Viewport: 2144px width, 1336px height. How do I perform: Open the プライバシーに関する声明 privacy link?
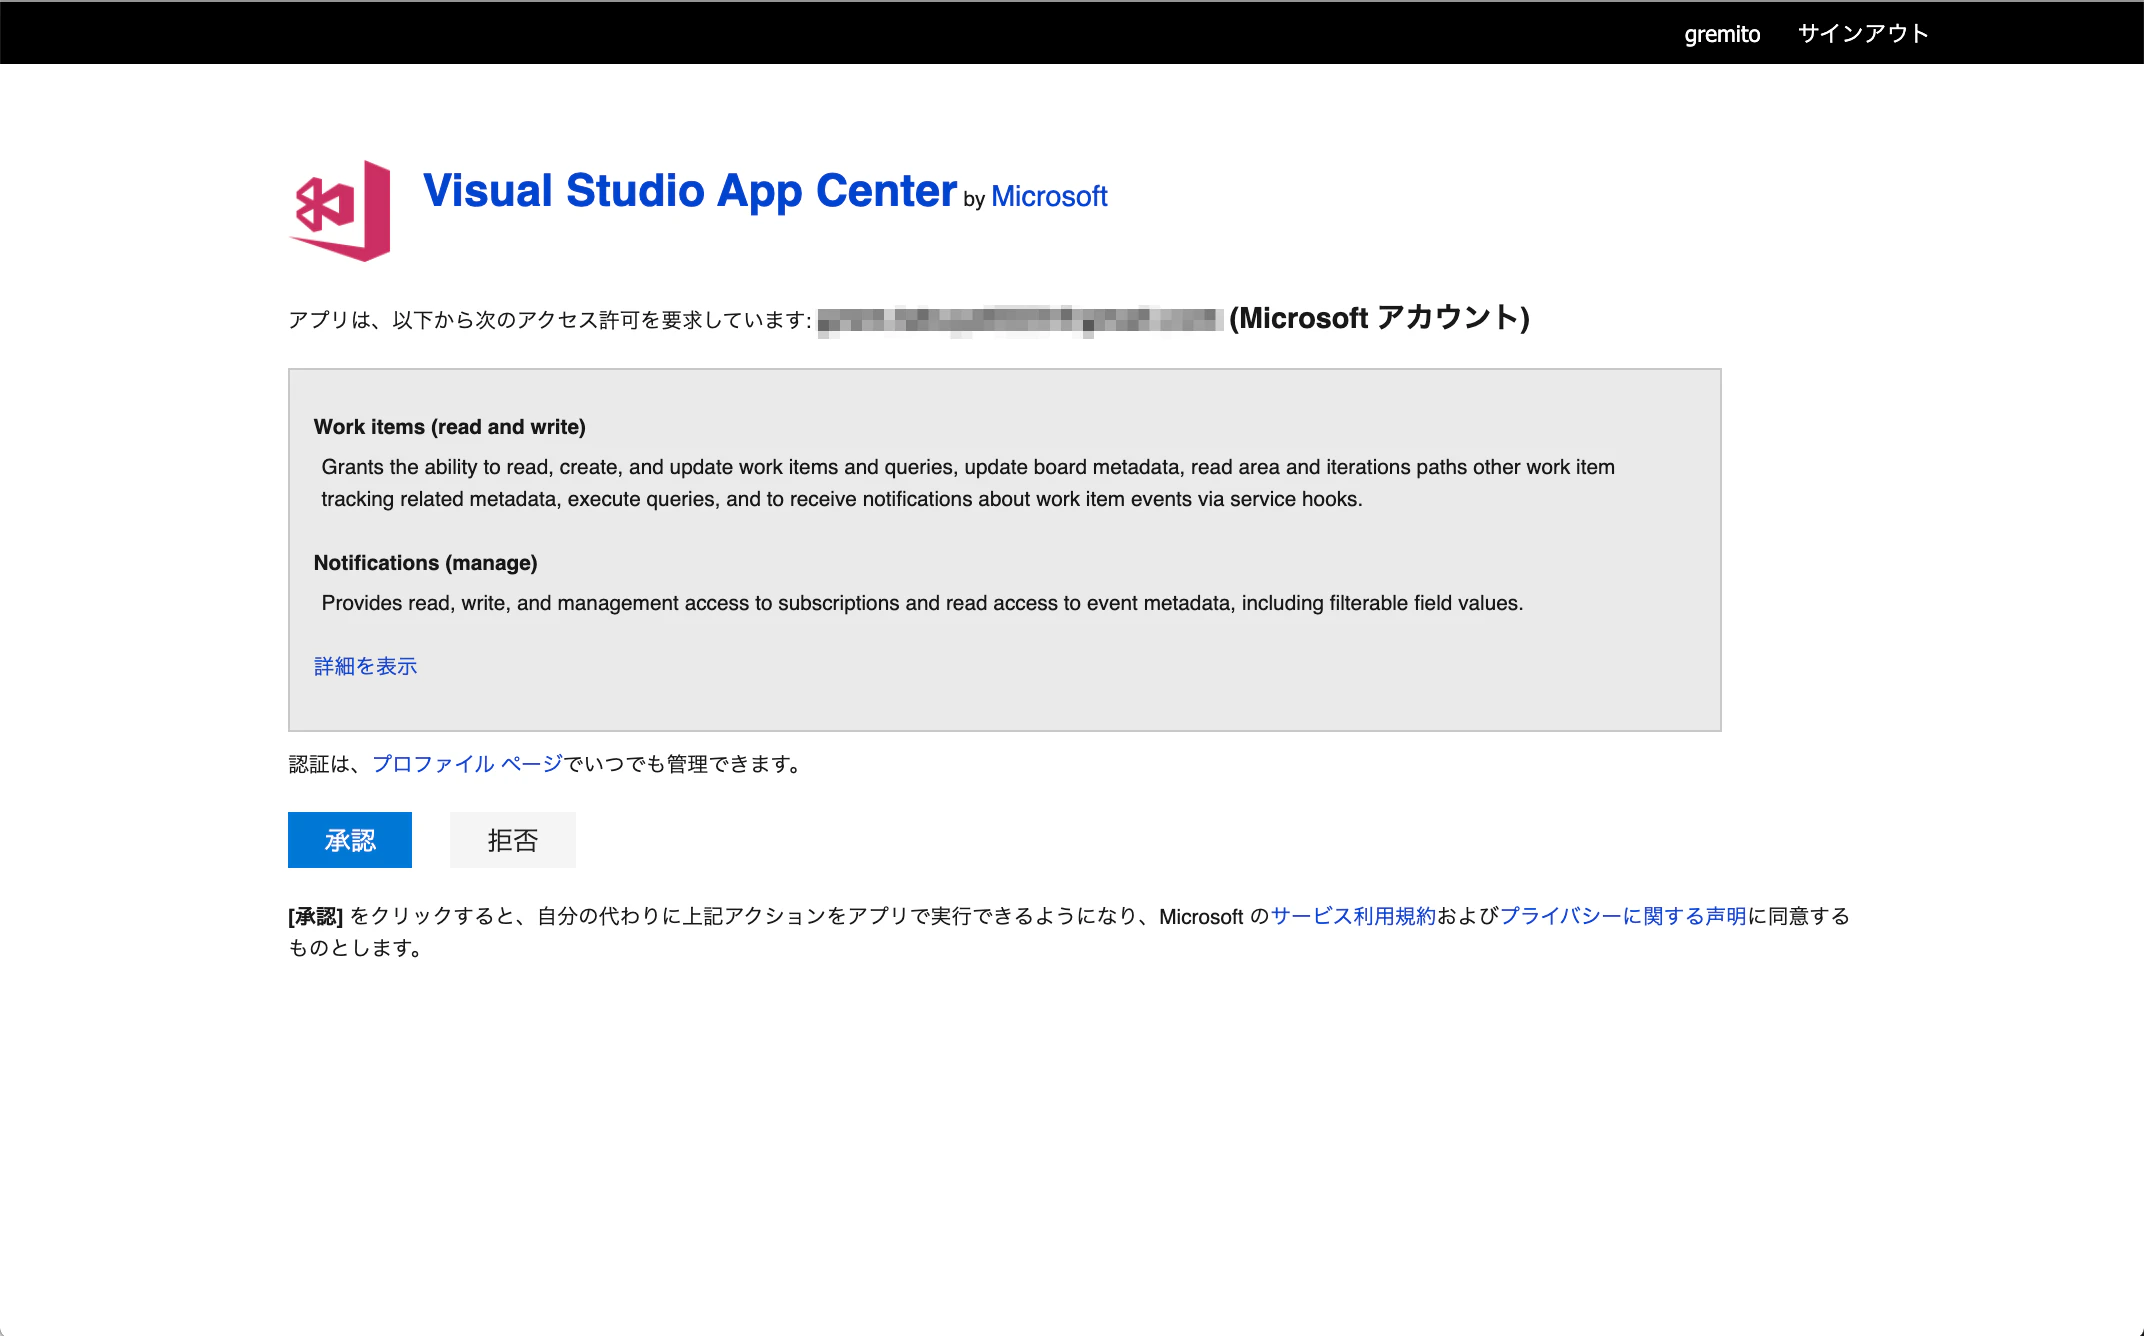click(1623, 916)
